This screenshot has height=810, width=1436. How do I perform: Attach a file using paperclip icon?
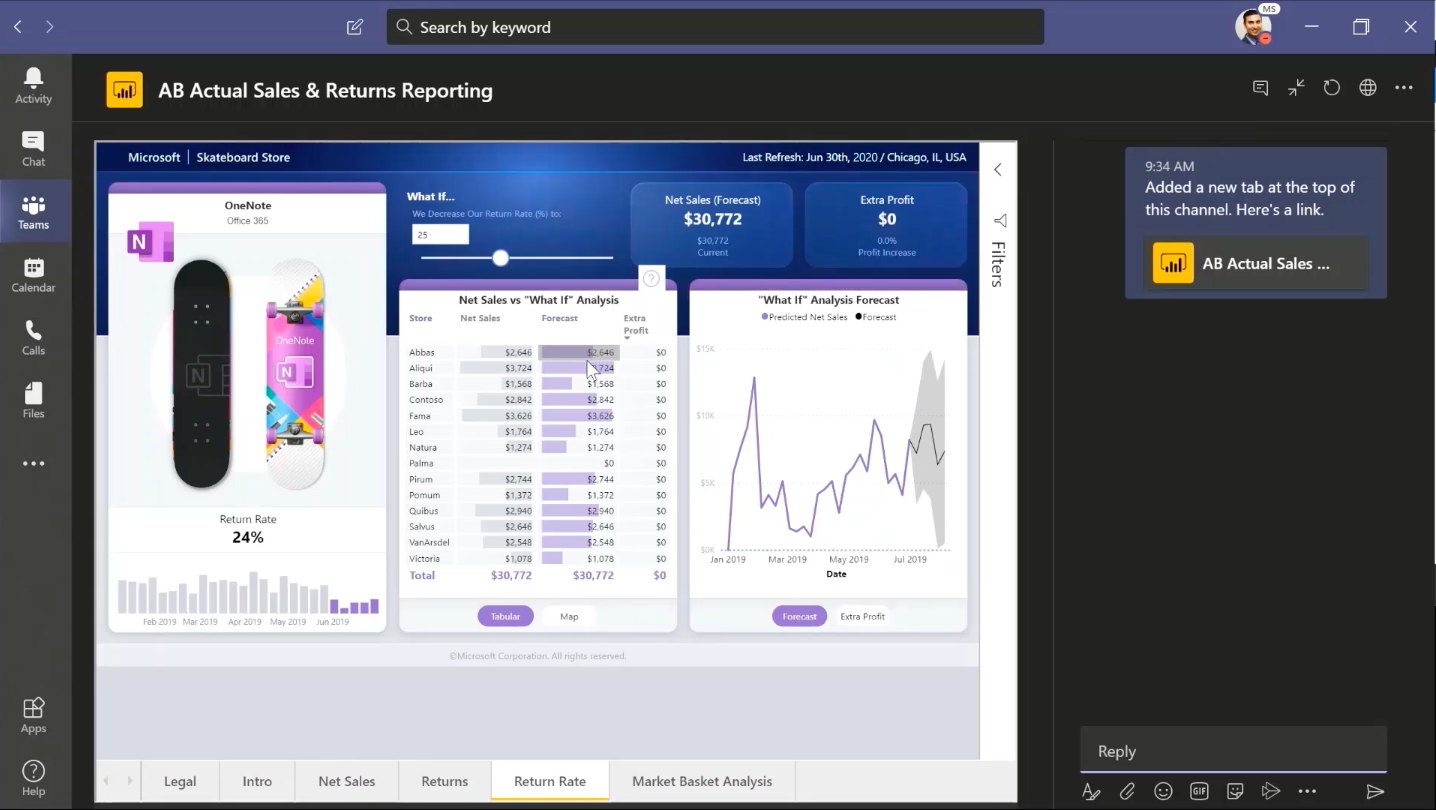tap(1127, 791)
